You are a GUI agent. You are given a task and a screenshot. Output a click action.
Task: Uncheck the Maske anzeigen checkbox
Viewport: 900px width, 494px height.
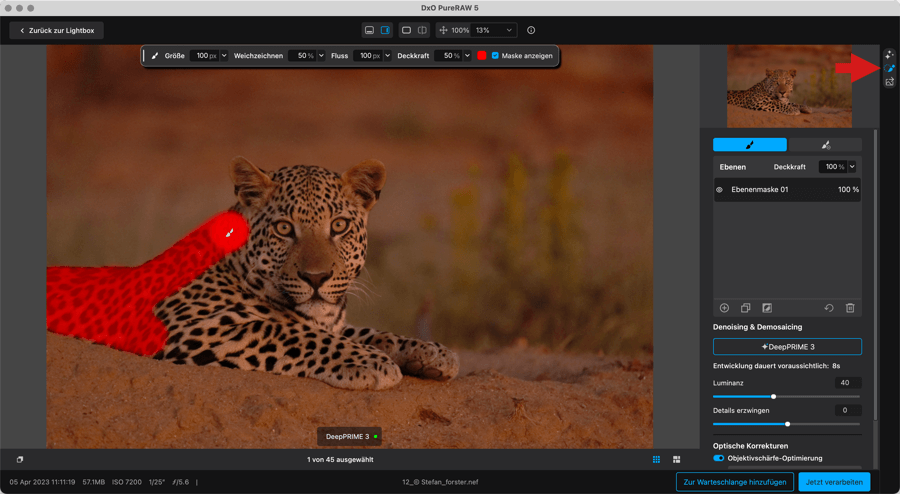click(495, 56)
